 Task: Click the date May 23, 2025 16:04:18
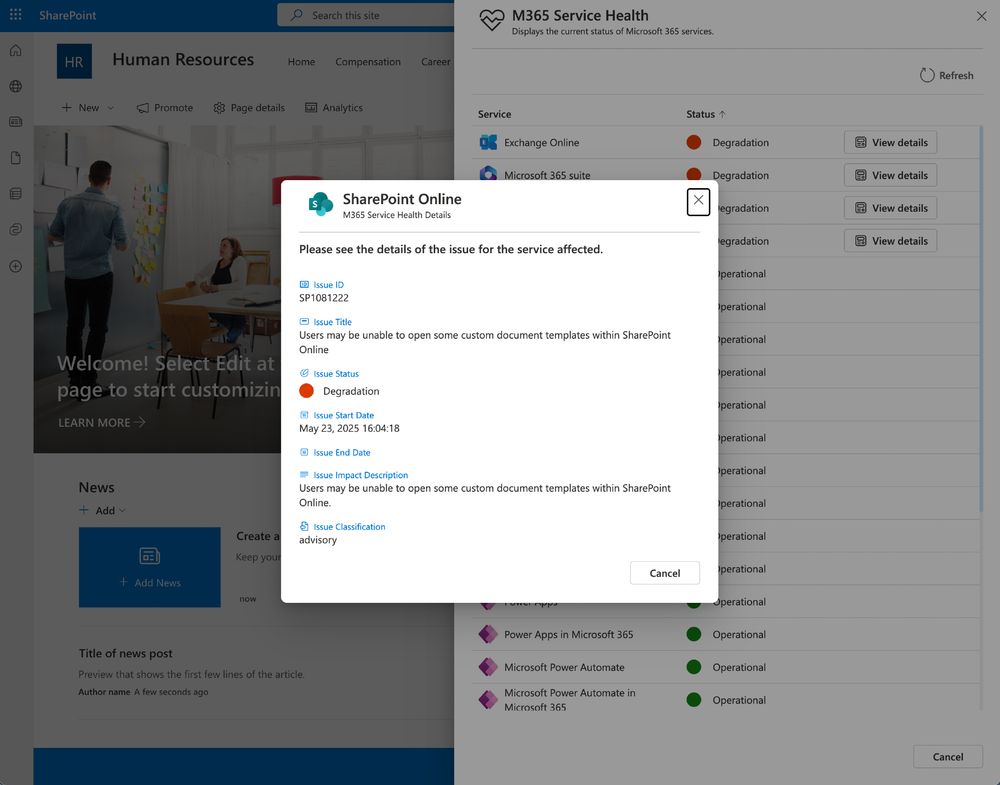click(x=349, y=428)
